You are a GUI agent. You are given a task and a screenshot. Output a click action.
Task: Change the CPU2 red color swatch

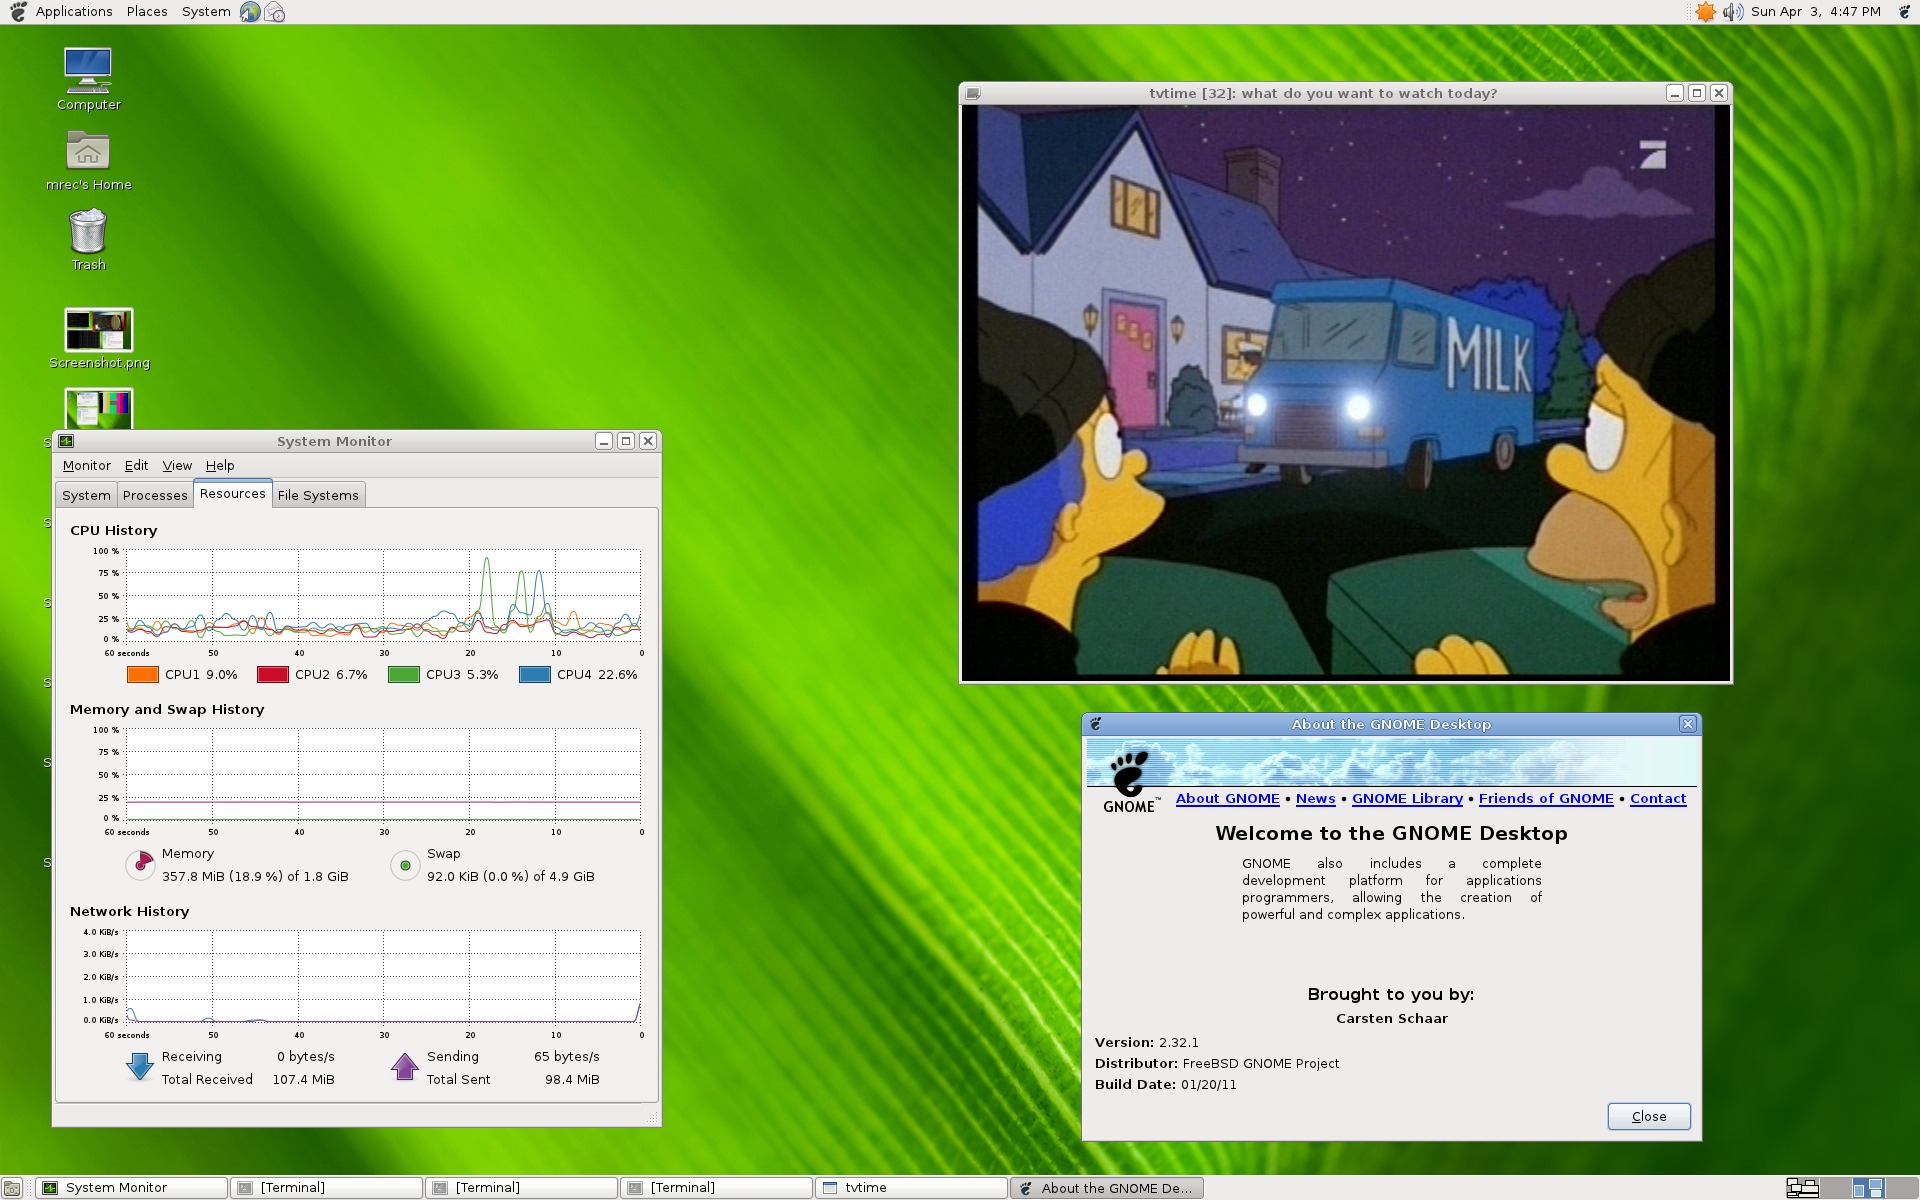273,675
